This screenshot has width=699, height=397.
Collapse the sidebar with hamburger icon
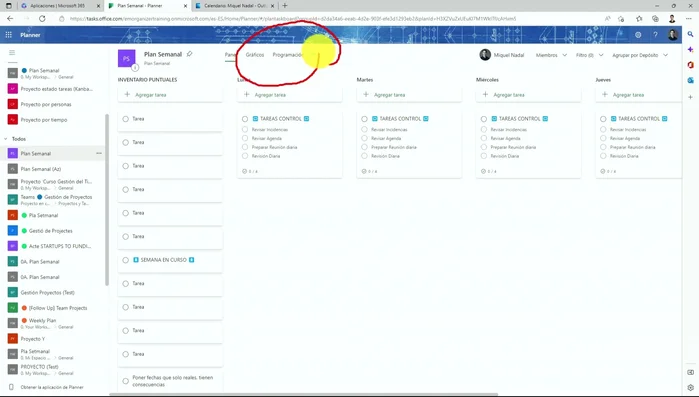coord(12,53)
